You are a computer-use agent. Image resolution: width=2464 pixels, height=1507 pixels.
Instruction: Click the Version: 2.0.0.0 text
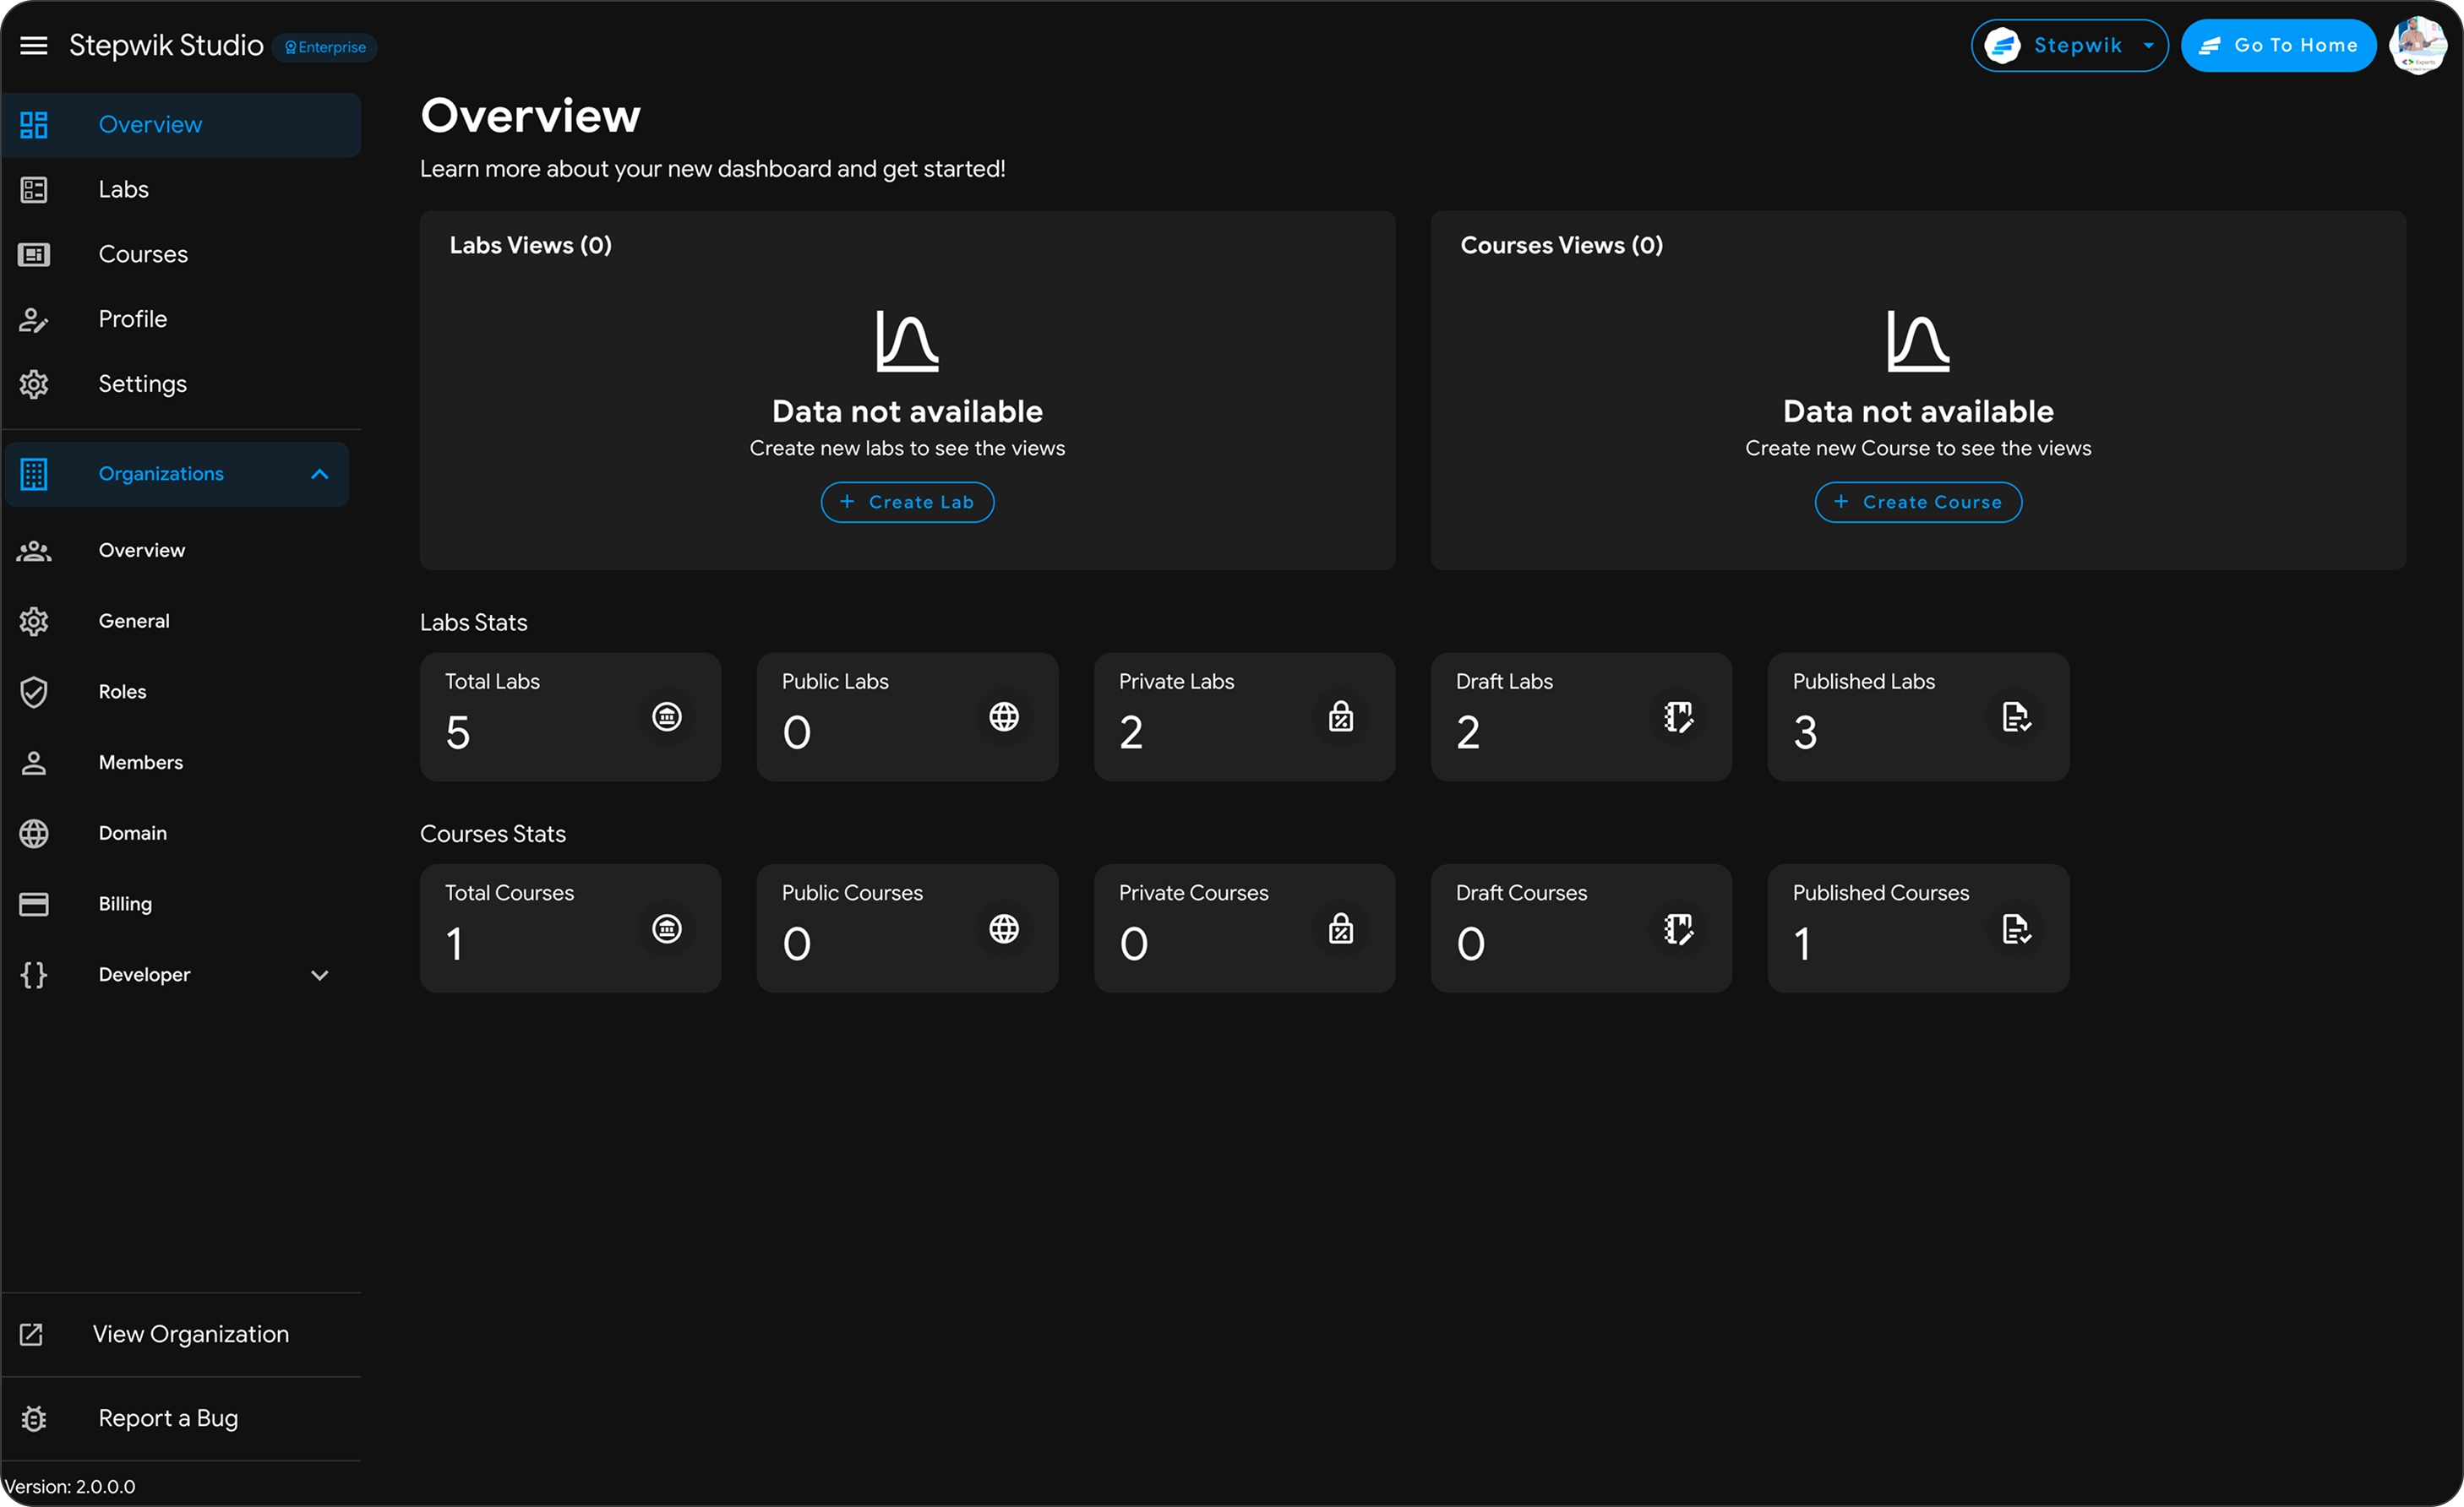coord(70,1487)
